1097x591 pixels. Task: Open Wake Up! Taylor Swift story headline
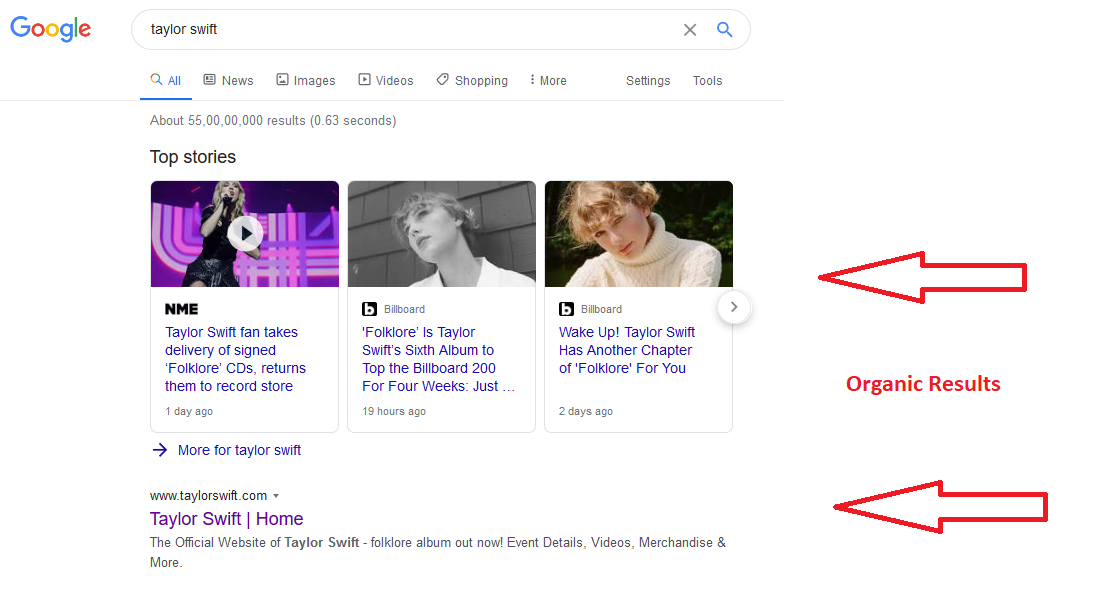point(627,350)
